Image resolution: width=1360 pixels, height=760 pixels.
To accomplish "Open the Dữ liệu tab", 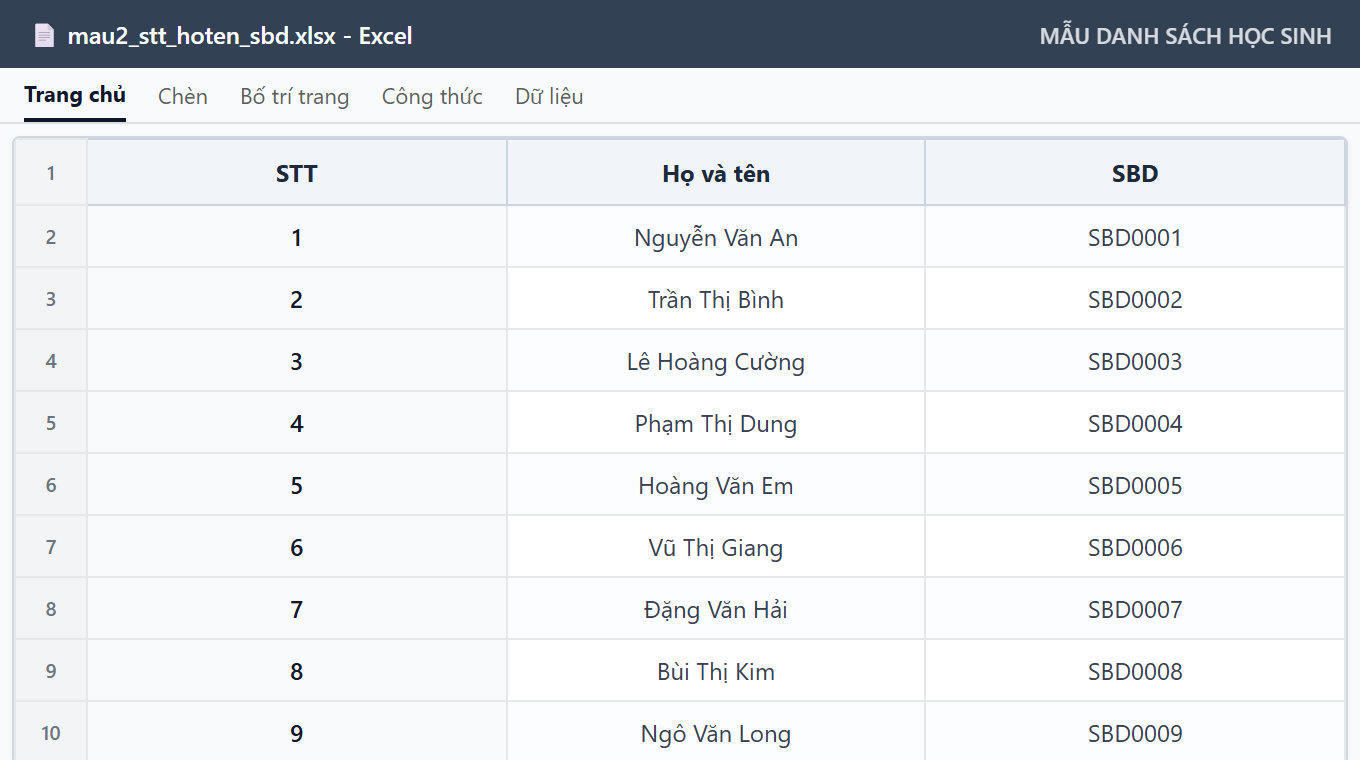I will tap(549, 96).
